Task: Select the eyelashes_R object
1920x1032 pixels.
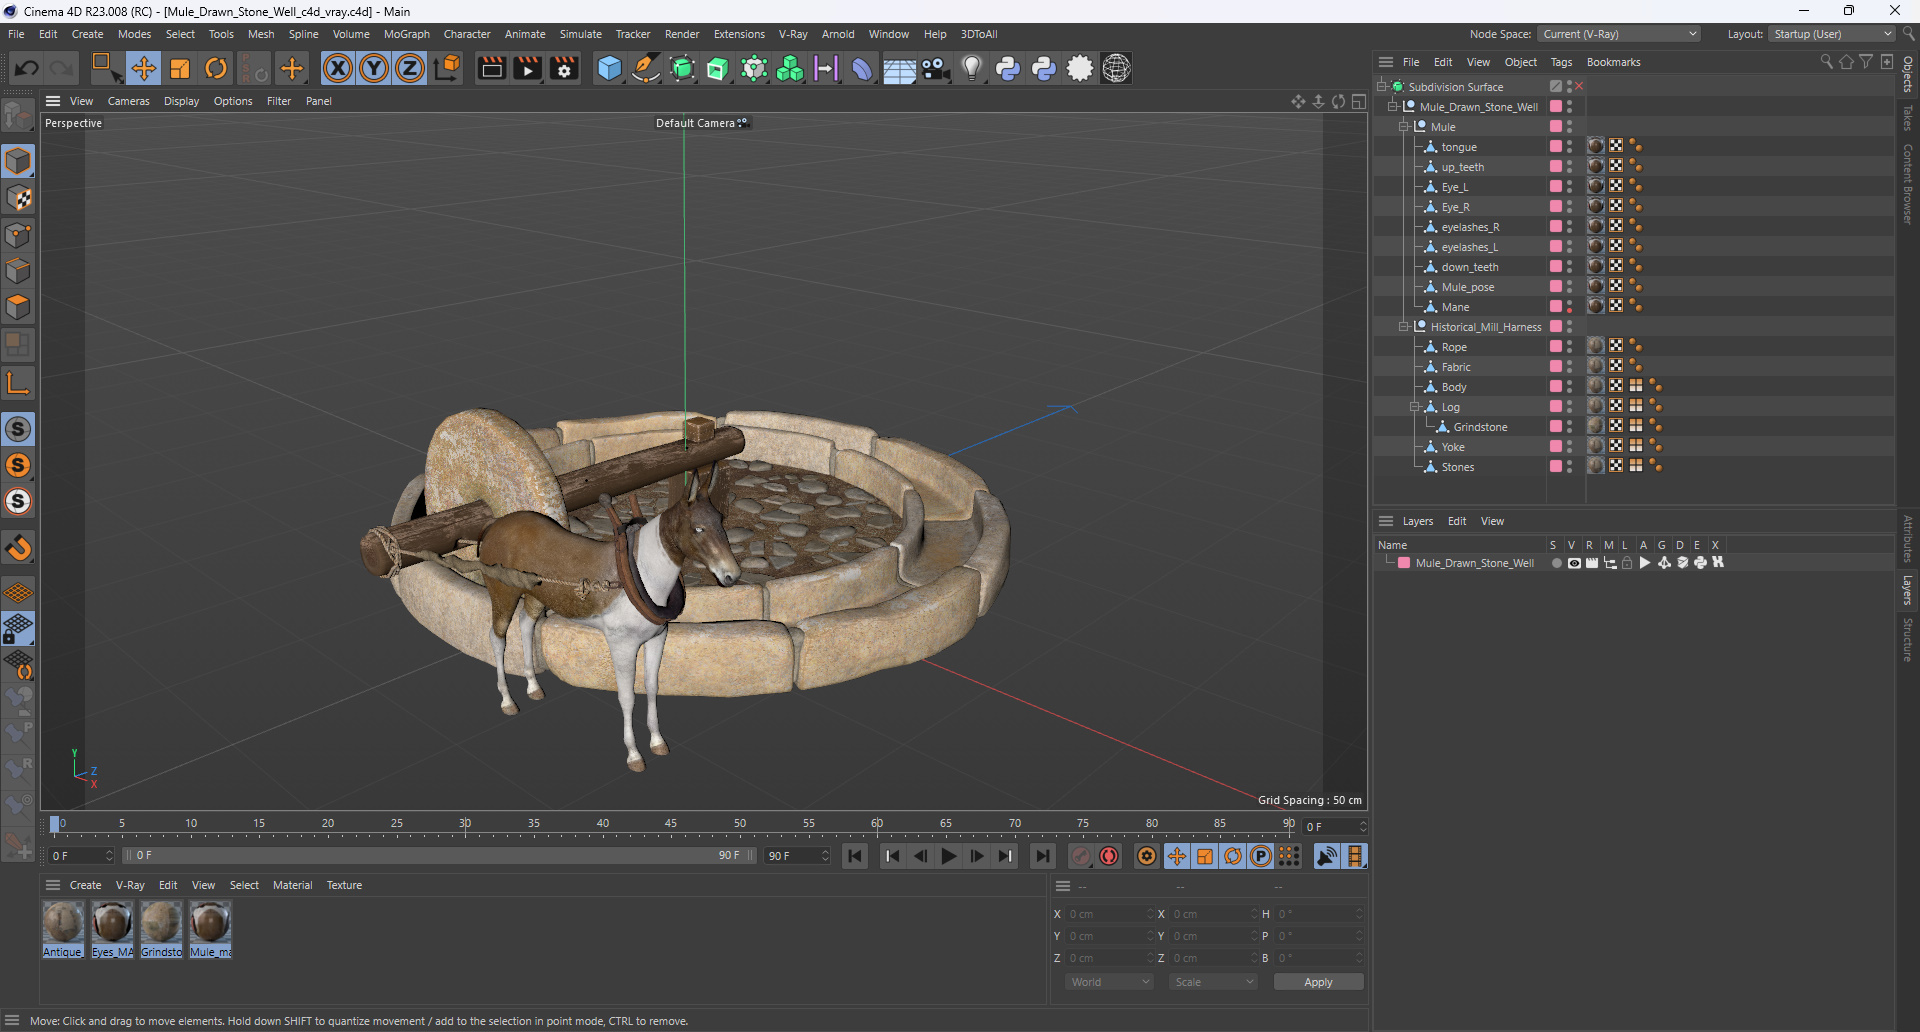Action: (1470, 227)
